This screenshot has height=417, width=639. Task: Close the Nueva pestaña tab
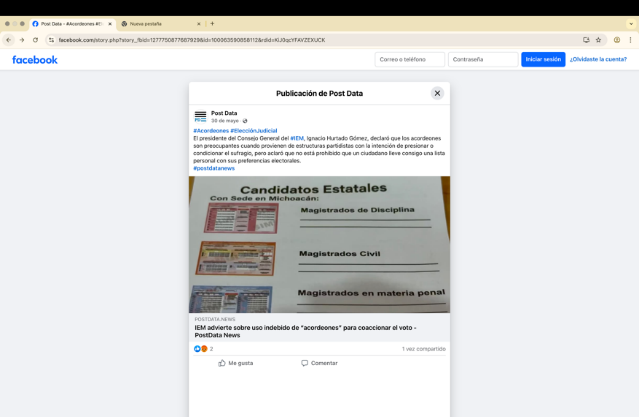pos(198,24)
